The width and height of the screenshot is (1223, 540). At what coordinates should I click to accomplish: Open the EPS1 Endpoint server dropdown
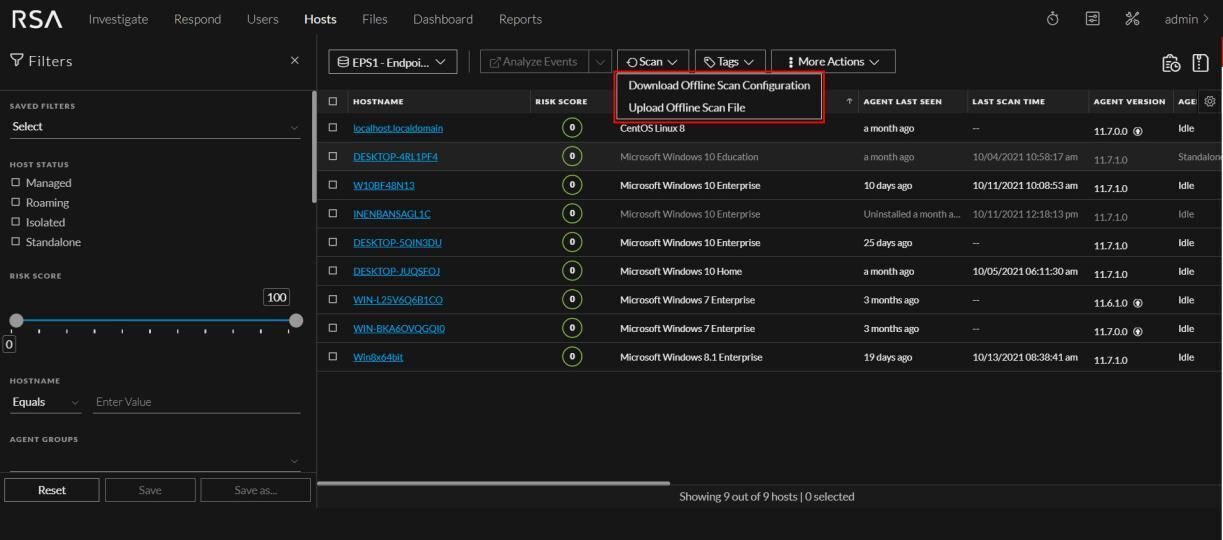coord(392,62)
